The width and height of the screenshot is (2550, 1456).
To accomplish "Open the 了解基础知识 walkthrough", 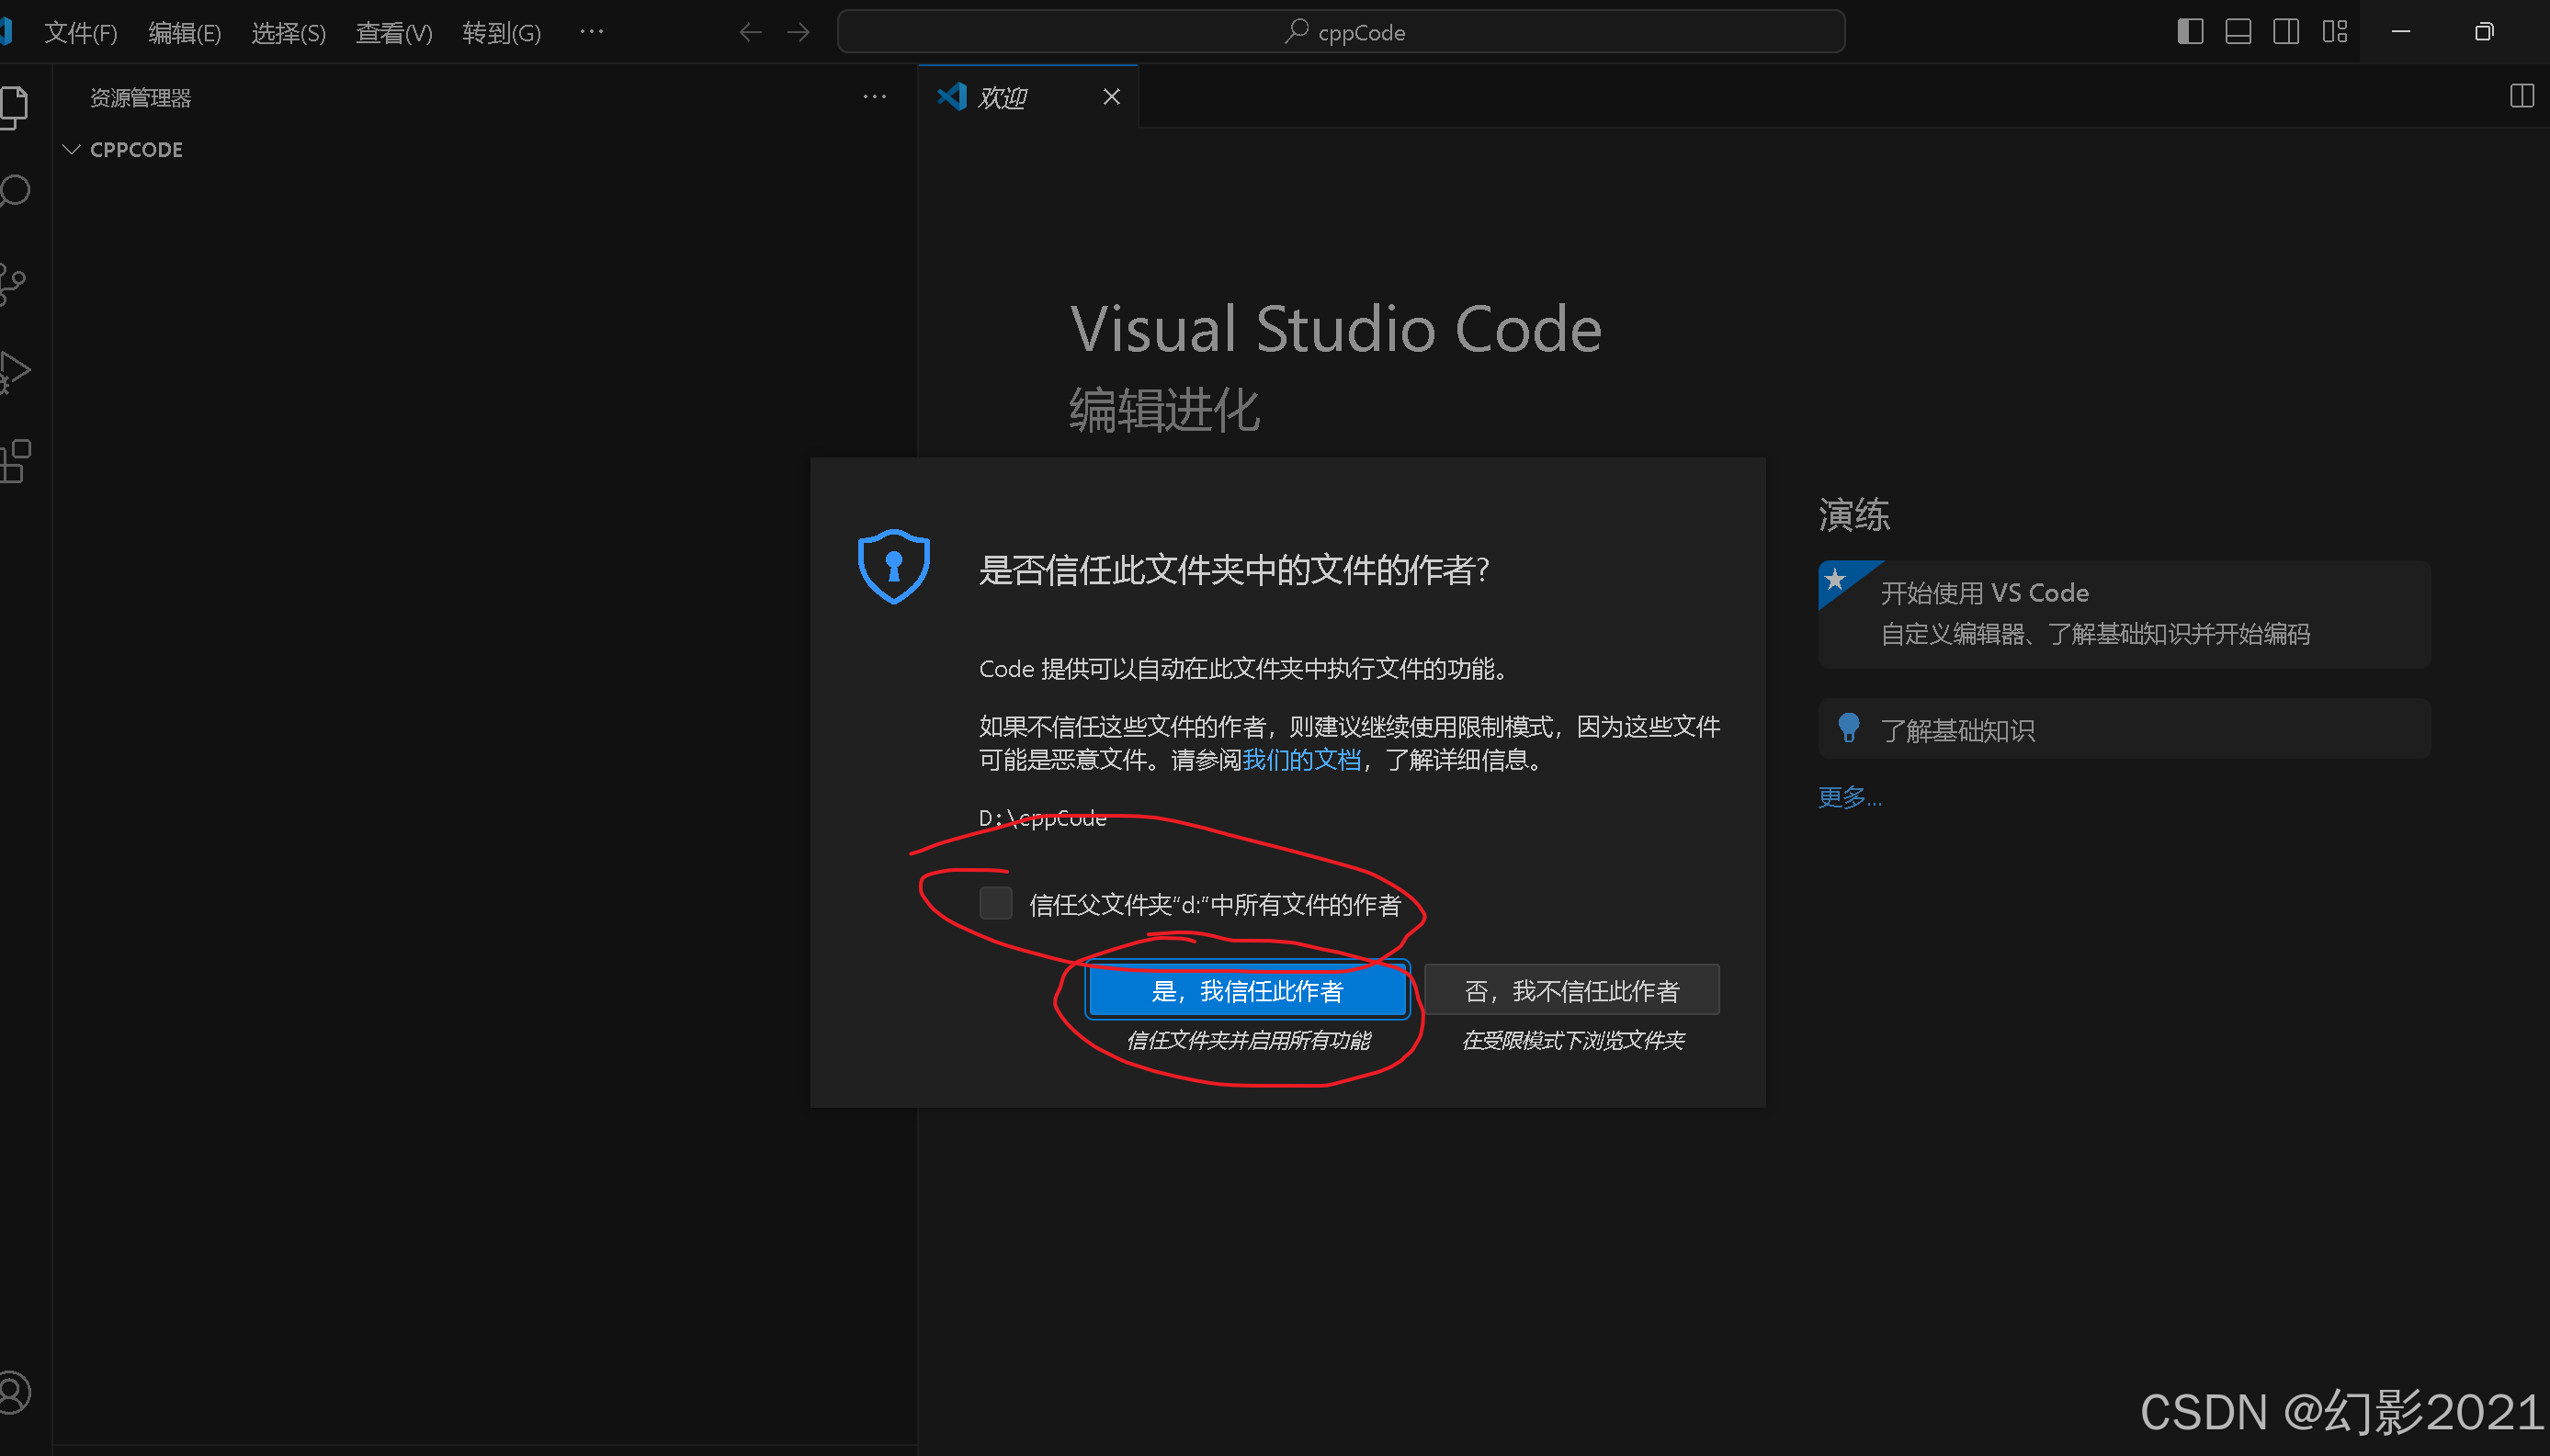I will [2124, 729].
